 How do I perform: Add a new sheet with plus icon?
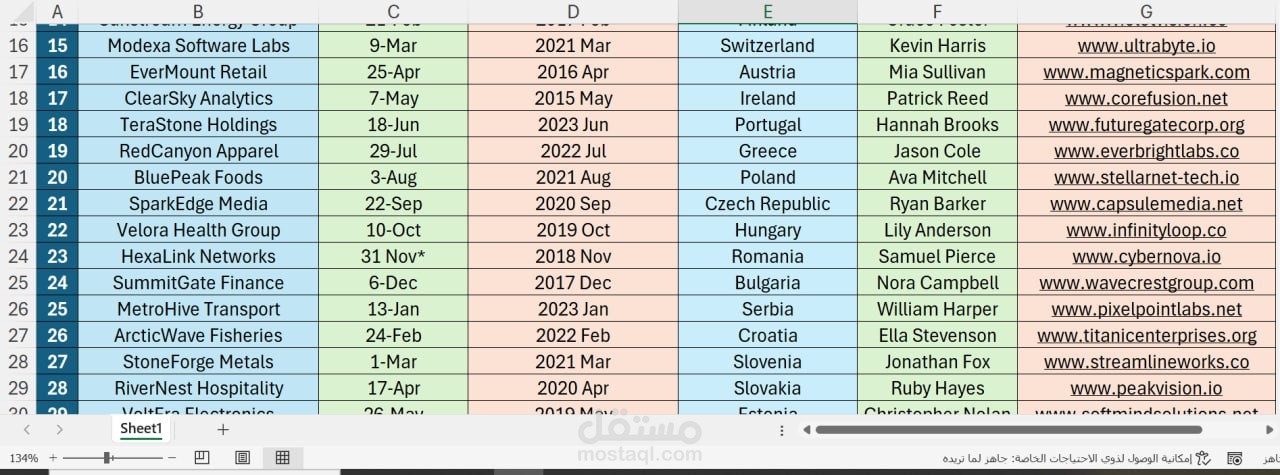223,429
